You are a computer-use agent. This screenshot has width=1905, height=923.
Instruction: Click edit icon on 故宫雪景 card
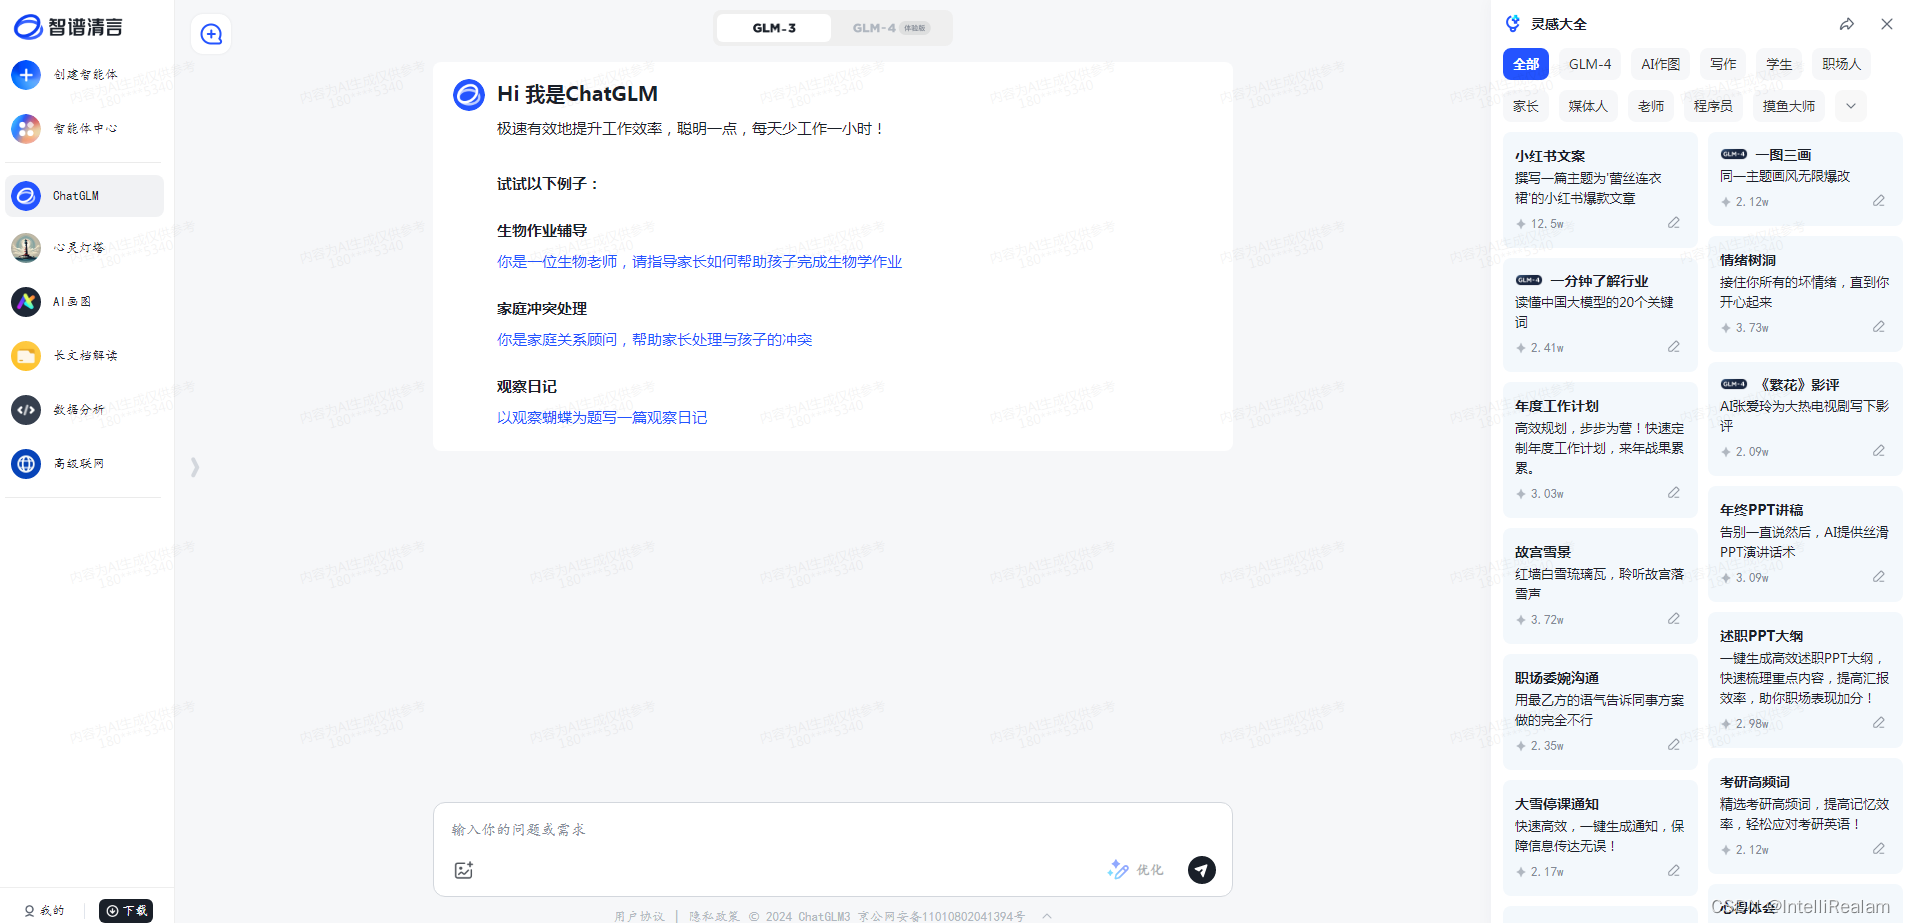coord(1673,619)
